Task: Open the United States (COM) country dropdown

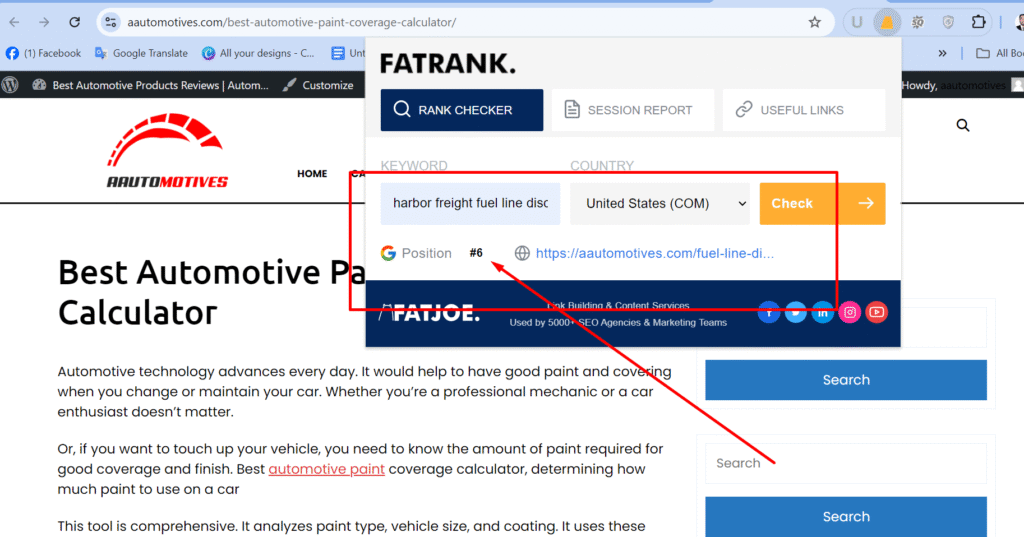Action: [x=660, y=203]
